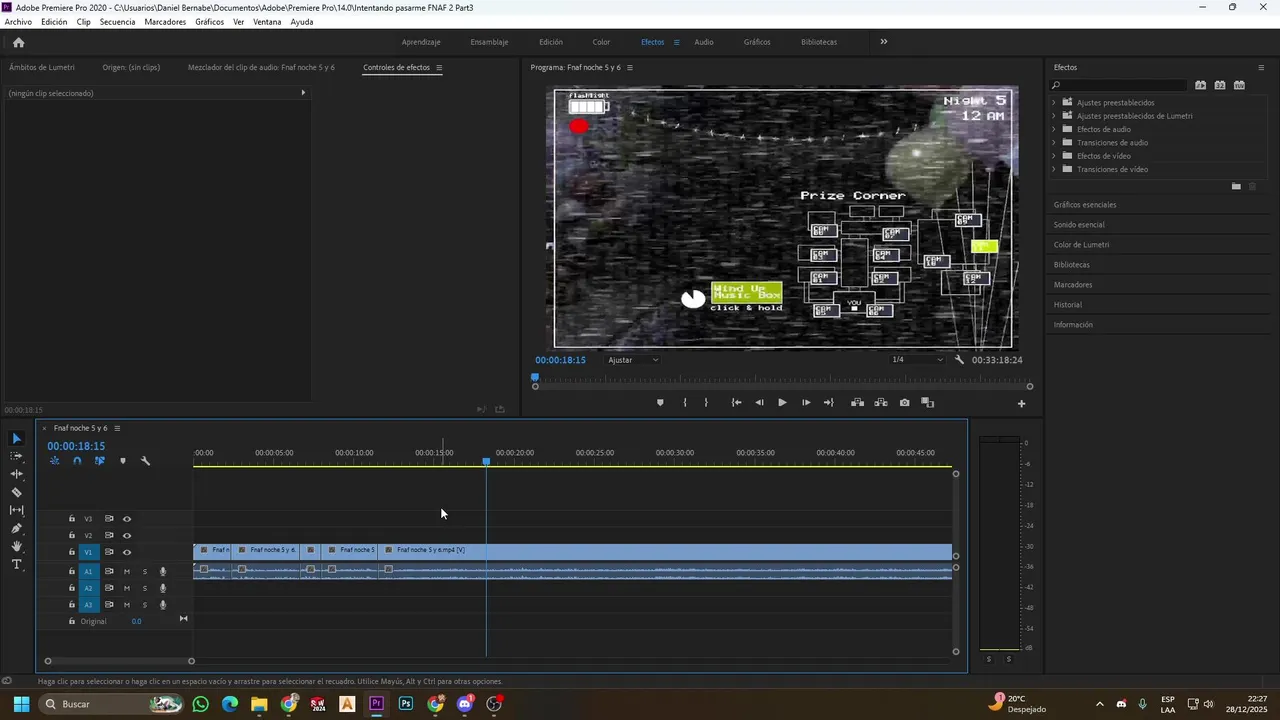Switch to Ámbitos de Lumetri tab

[x=42, y=67]
